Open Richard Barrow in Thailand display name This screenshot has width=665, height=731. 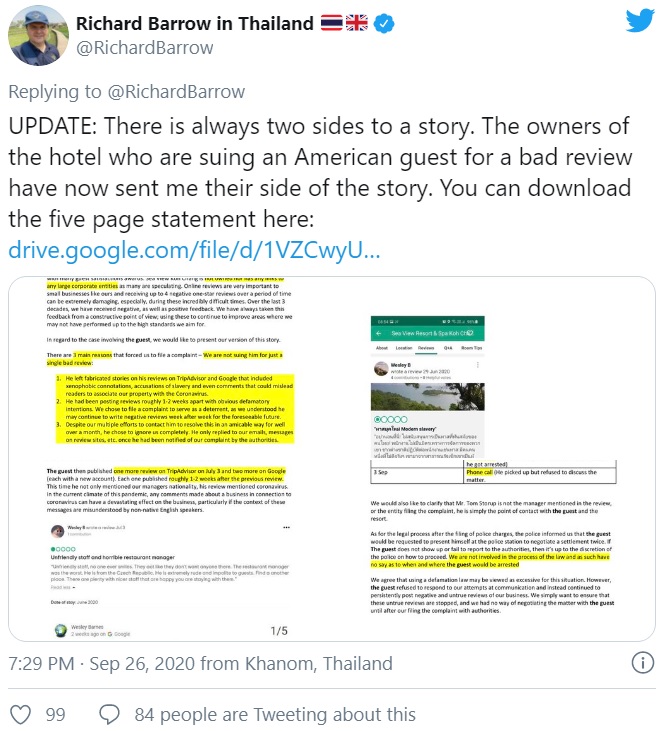pos(195,23)
